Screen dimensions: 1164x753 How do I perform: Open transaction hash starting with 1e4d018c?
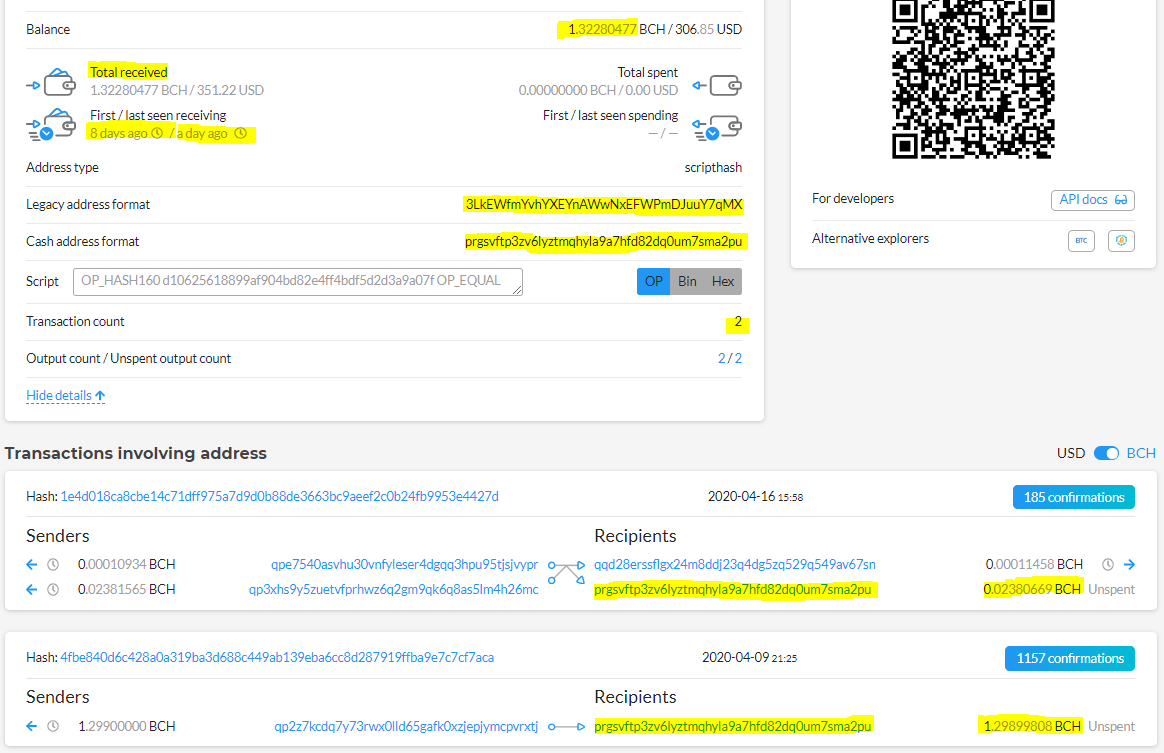pos(279,497)
